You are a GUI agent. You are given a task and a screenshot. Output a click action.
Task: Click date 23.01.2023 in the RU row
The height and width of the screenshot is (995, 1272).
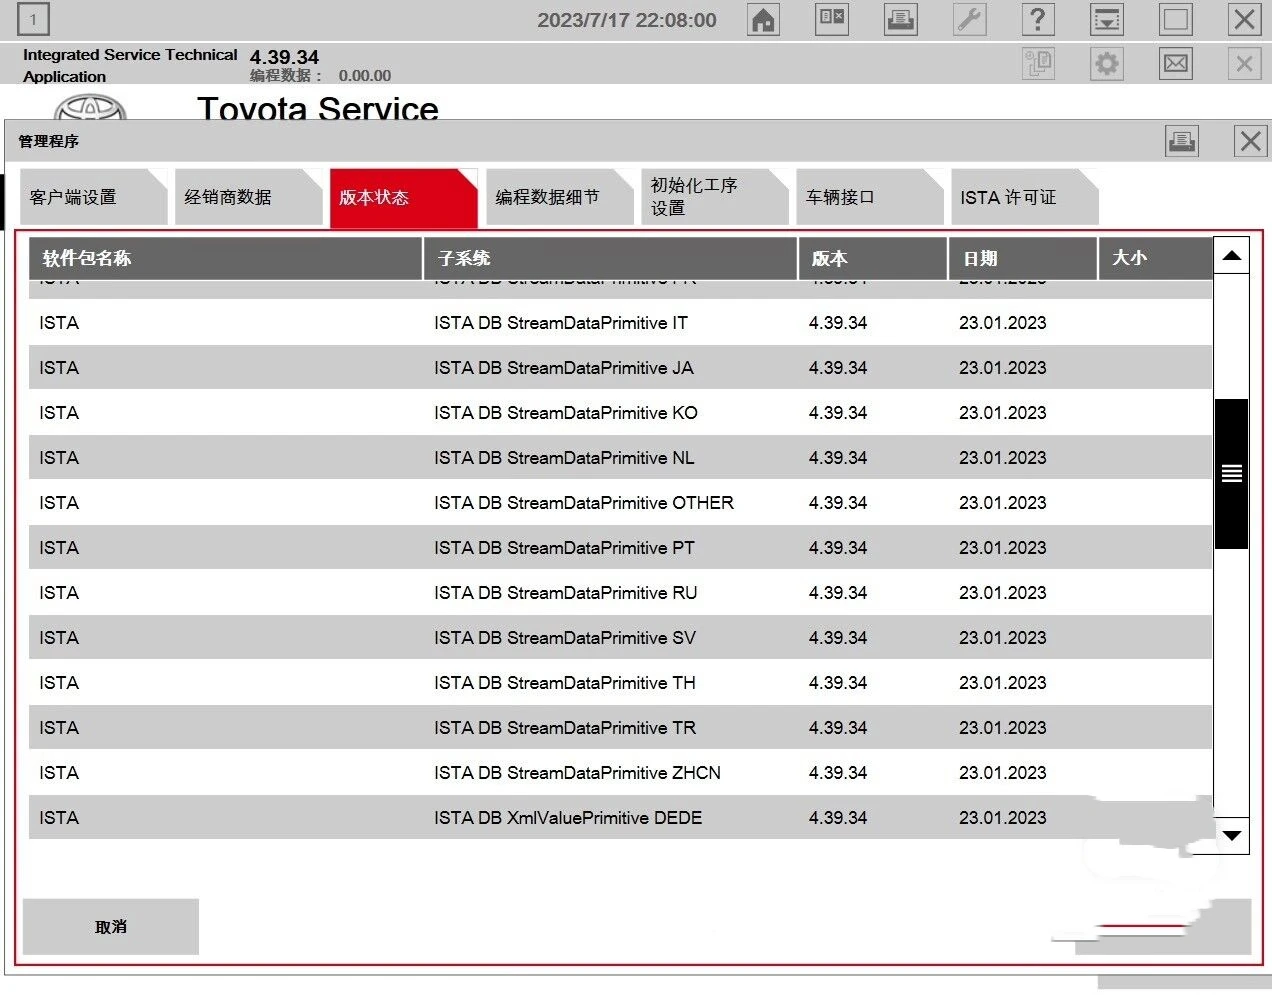pos(1002,593)
